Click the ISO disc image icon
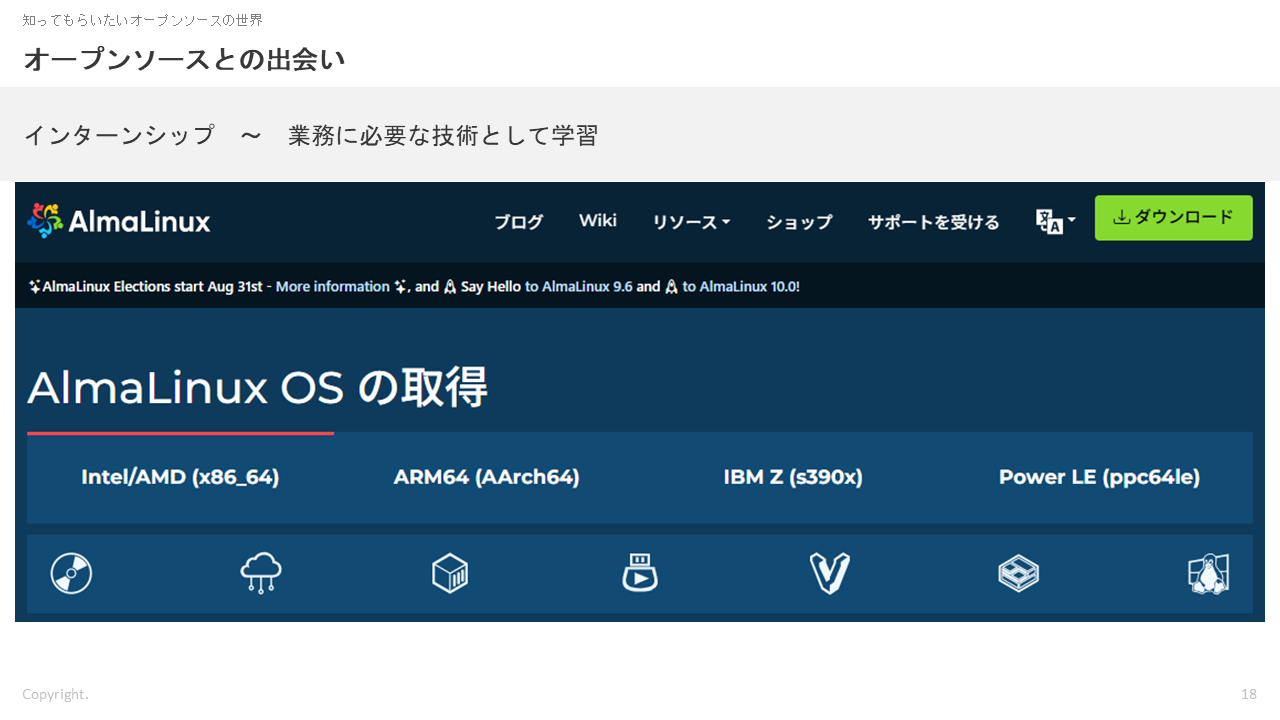 pos(71,574)
